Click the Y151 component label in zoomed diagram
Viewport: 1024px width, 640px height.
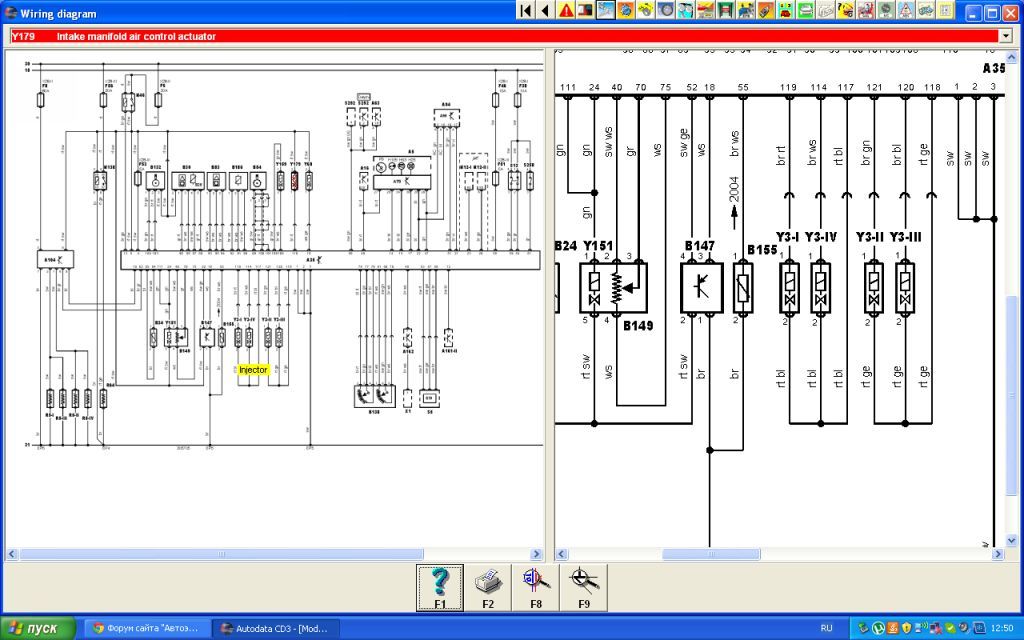[598, 246]
